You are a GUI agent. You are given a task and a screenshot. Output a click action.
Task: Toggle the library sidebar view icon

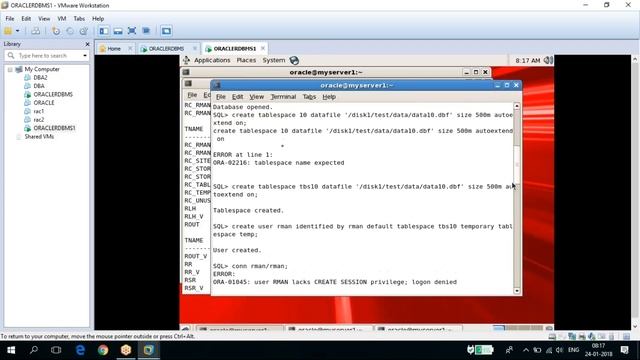[x=104, y=31]
